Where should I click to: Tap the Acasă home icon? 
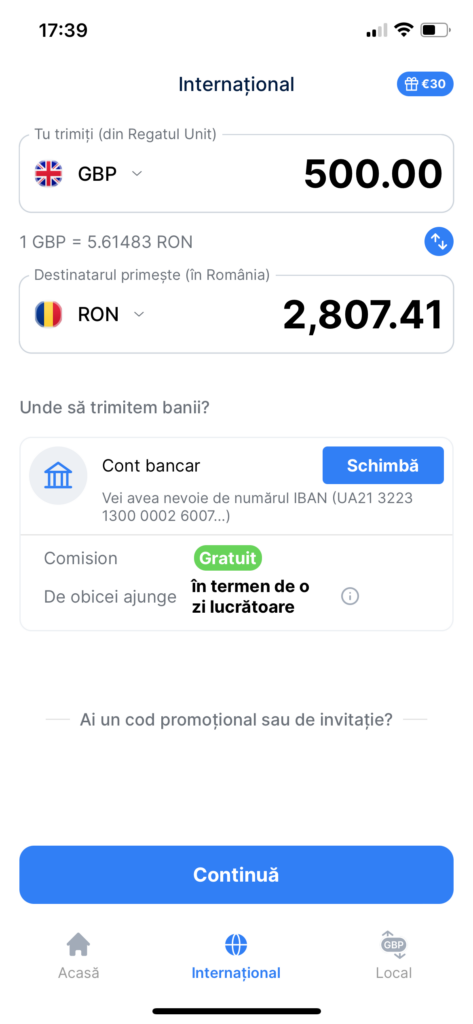(x=78, y=944)
